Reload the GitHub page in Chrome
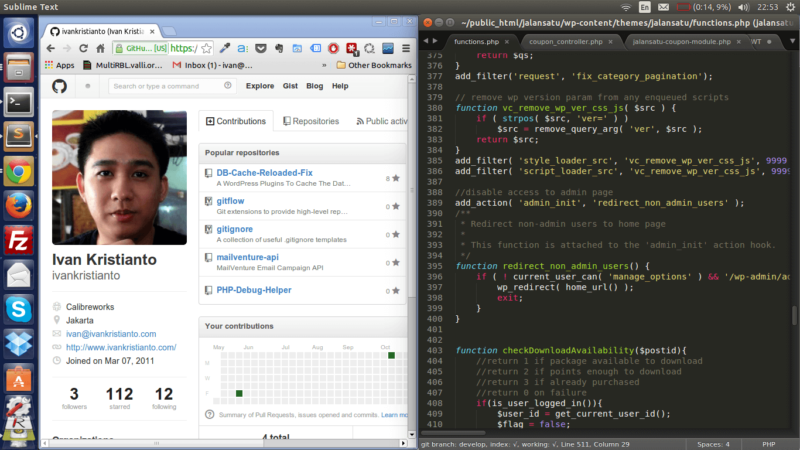 [x=83, y=48]
